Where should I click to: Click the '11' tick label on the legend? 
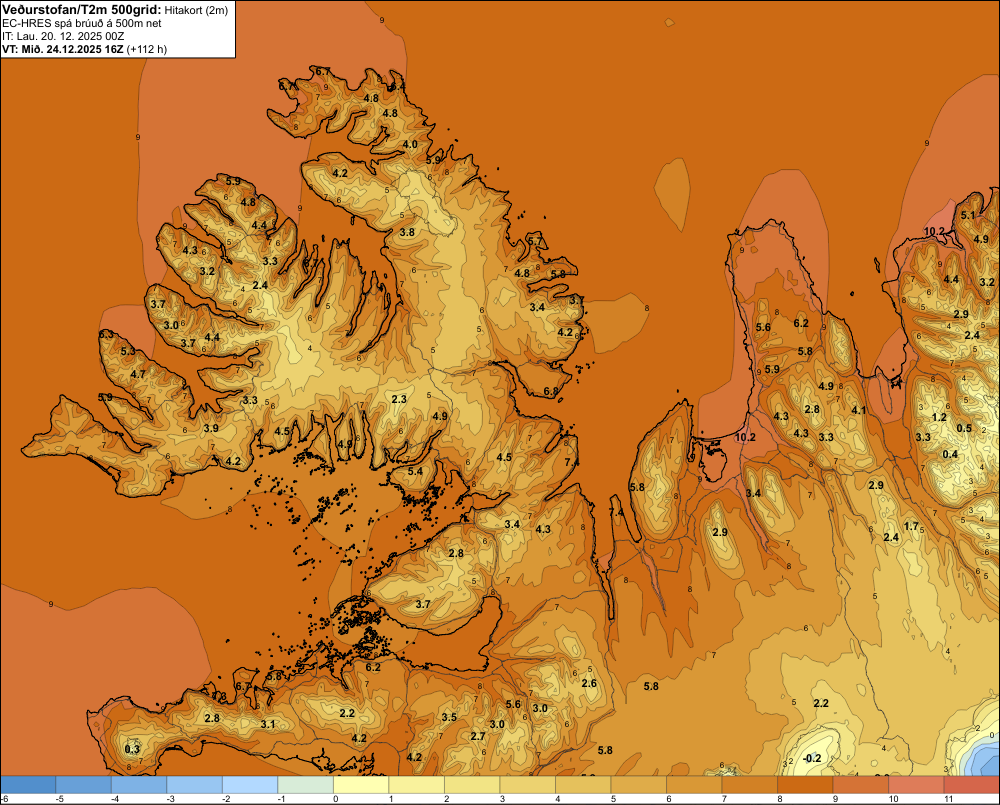pos(948,799)
